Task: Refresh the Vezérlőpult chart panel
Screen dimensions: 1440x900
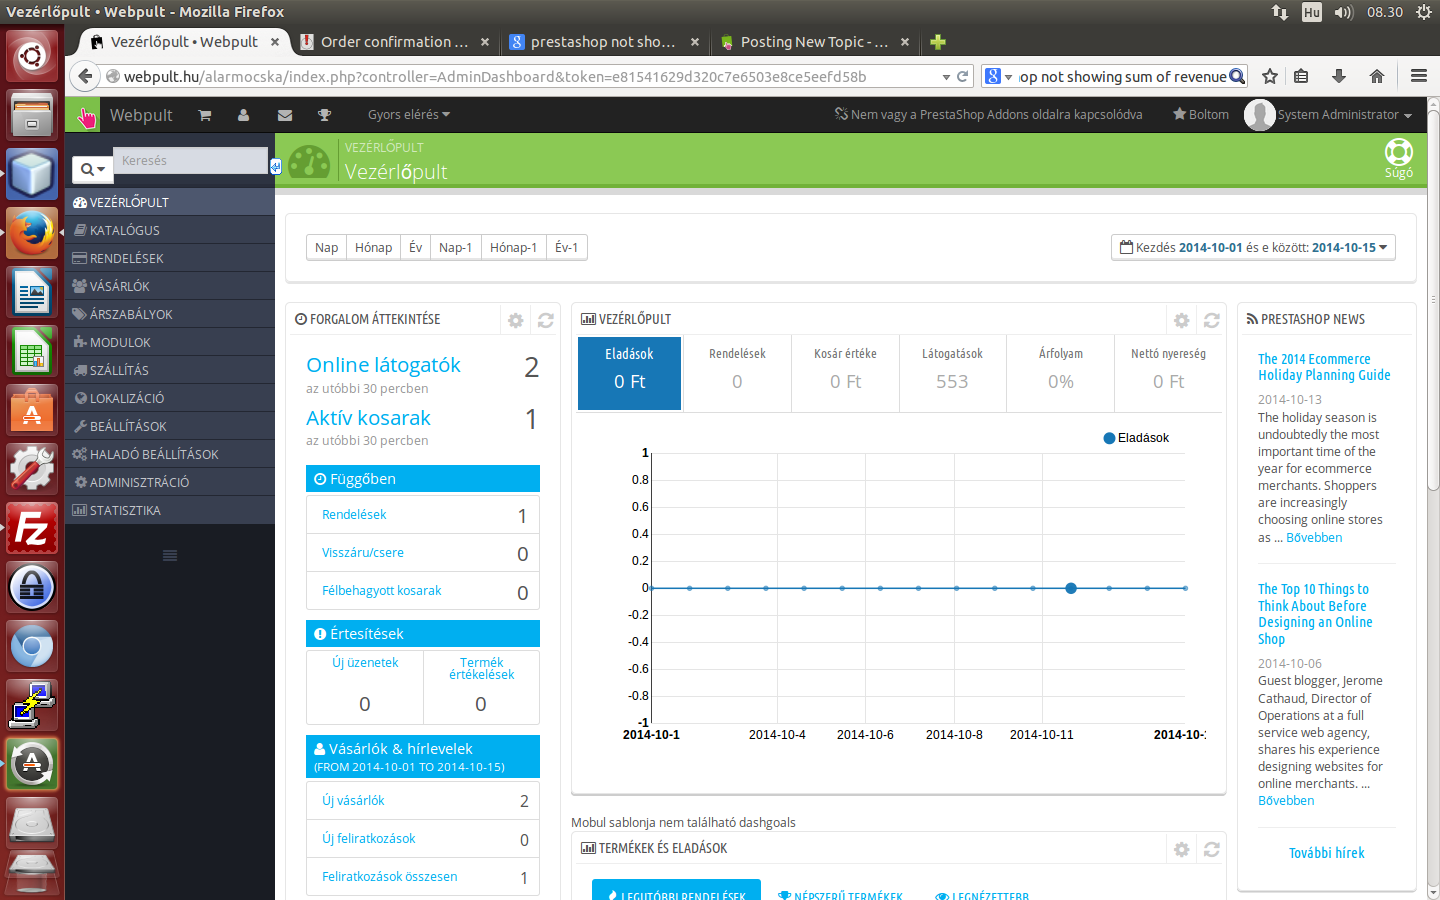Action: pyautogui.click(x=1211, y=320)
